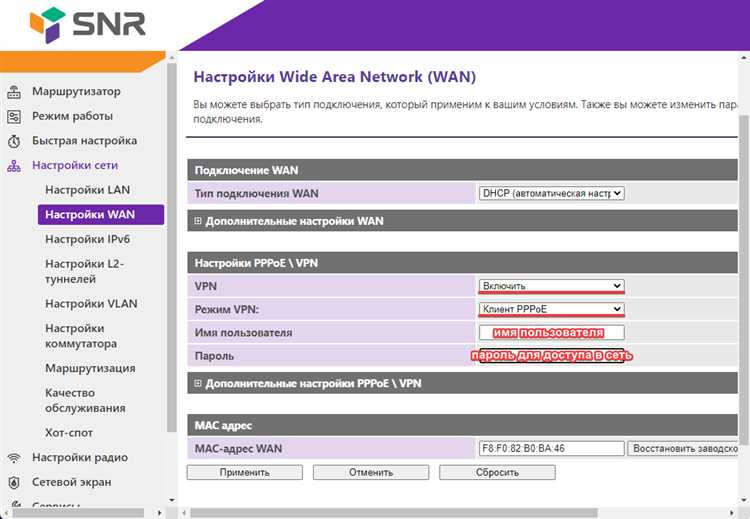Viewport: 750px width, 519px height.
Task: Open Режим VPN Клиент PPPoE dropdown
Action: pyautogui.click(x=551, y=309)
